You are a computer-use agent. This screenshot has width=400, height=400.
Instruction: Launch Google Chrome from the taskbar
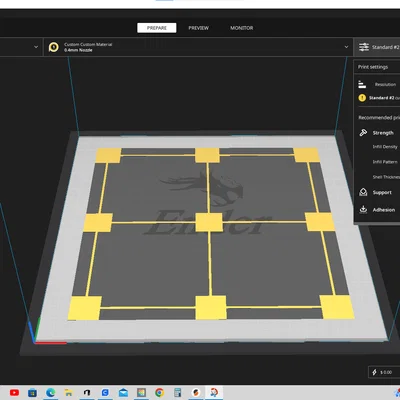click(159, 393)
